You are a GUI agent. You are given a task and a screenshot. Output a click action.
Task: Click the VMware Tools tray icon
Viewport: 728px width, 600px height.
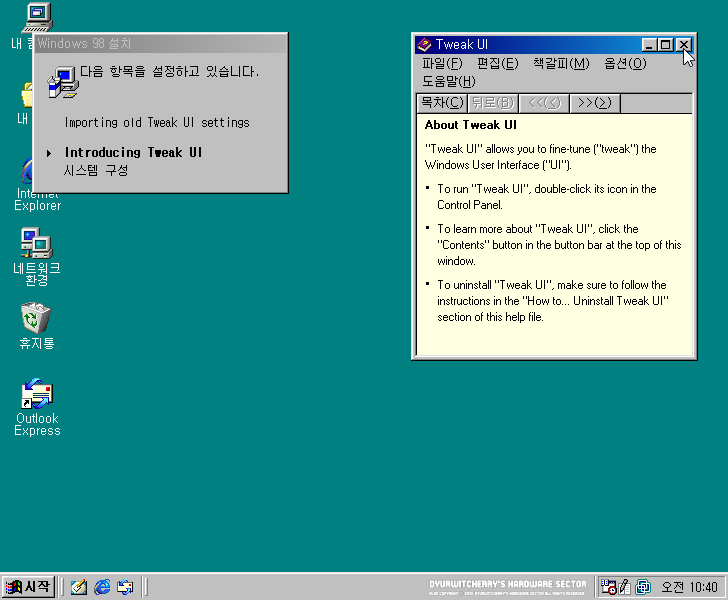click(643, 587)
